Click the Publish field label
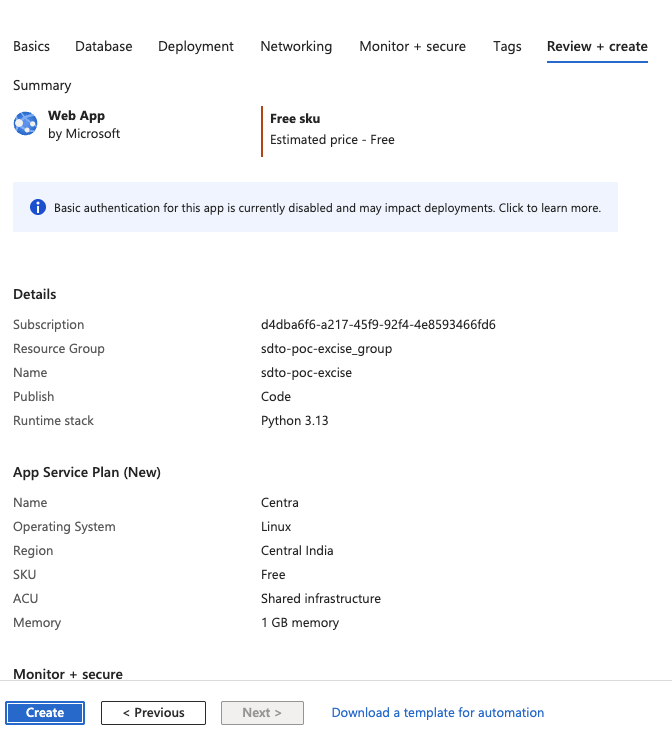Viewport: 672px width, 734px height. [34, 396]
